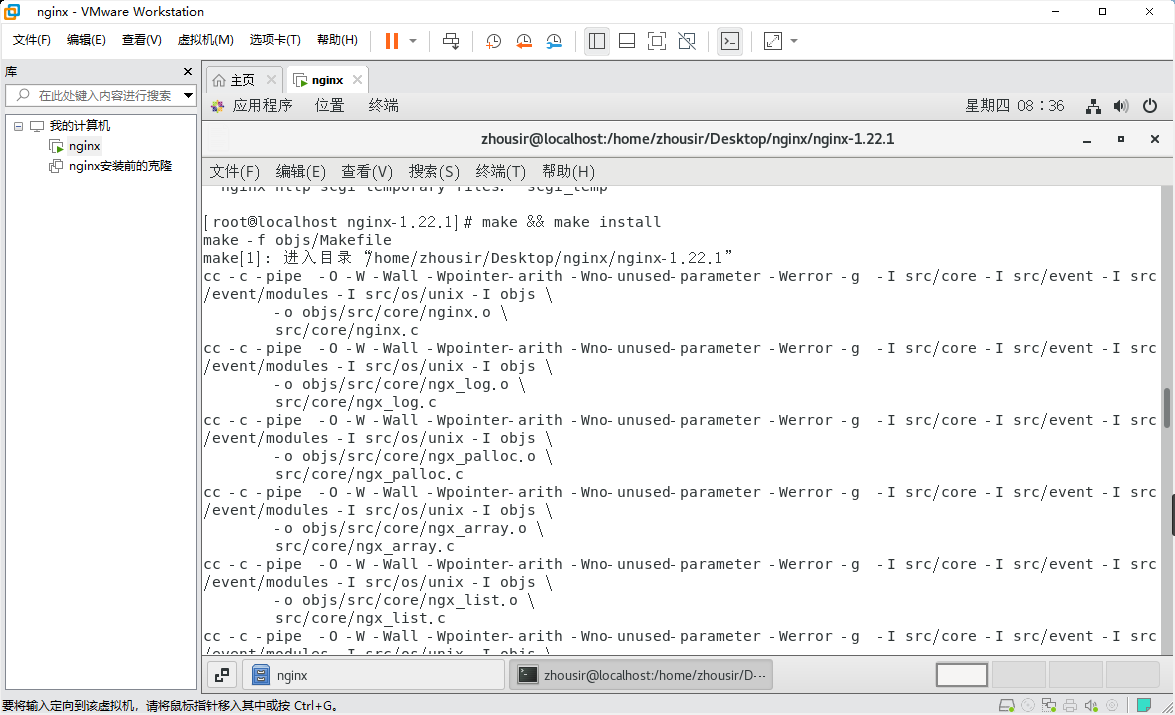The width and height of the screenshot is (1175, 715).
Task: Click the stretch guest display icon
Action: coord(773,41)
